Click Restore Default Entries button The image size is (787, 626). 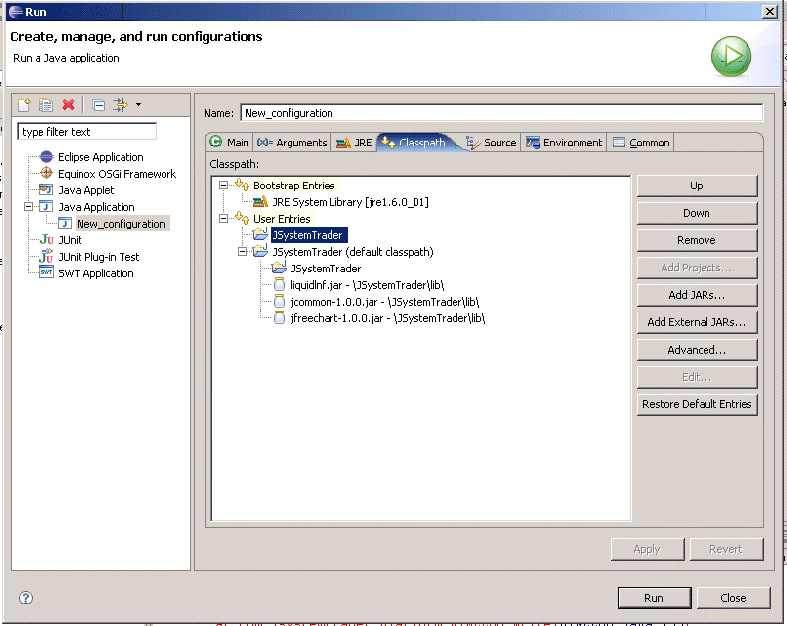point(697,404)
